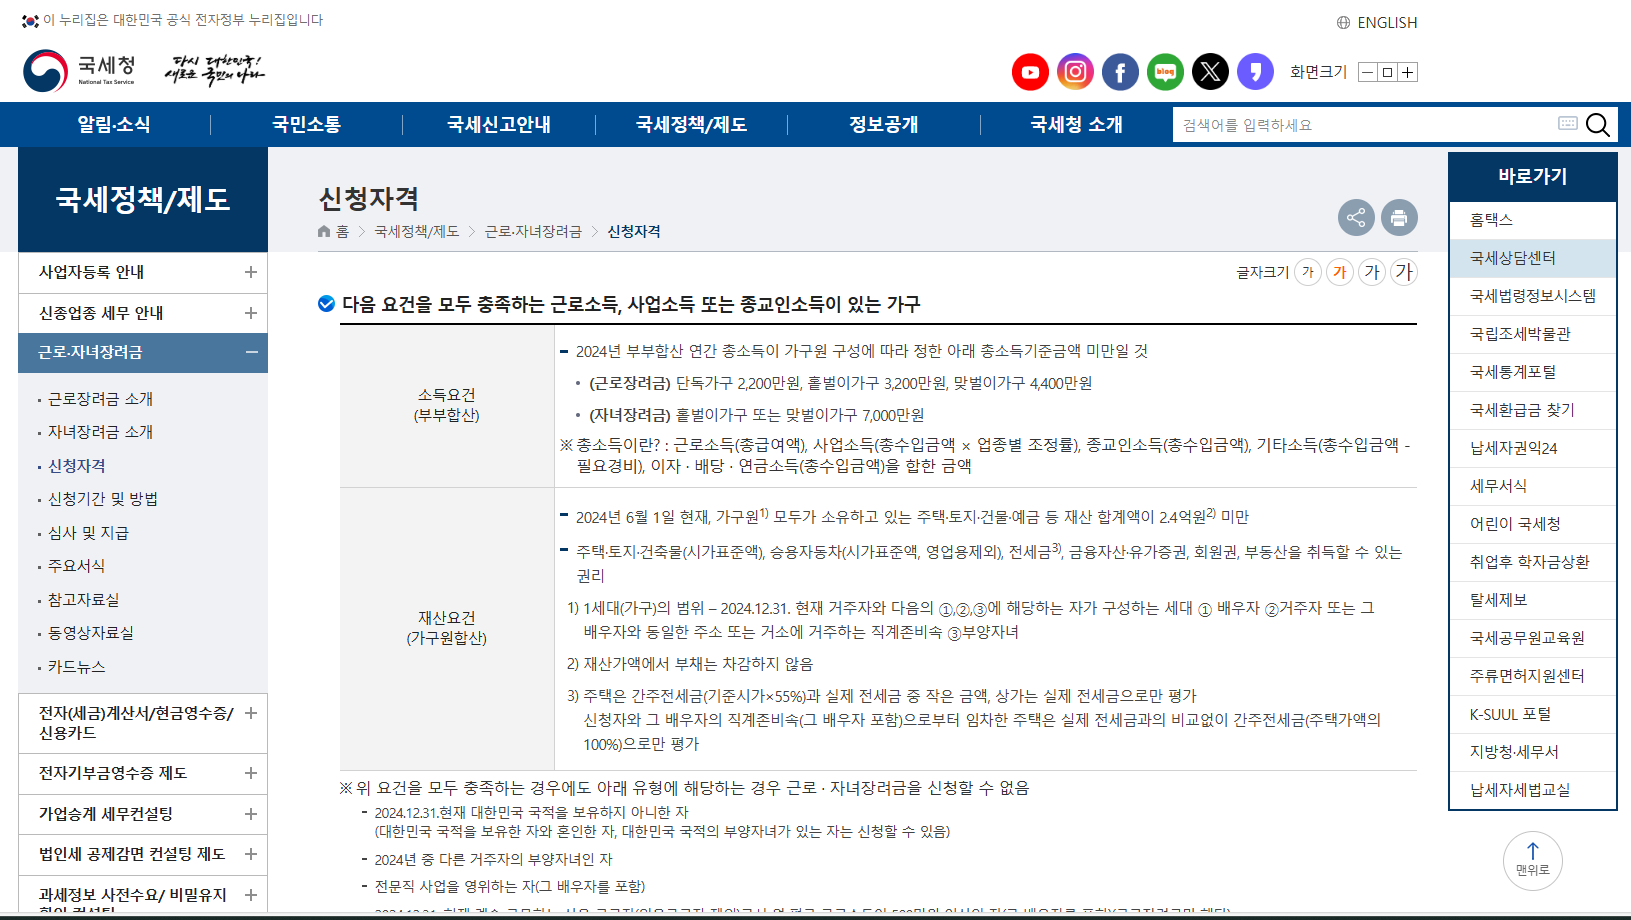This screenshot has width=1631, height=920.
Task: Open the YouTube channel icon
Action: tap(1030, 71)
